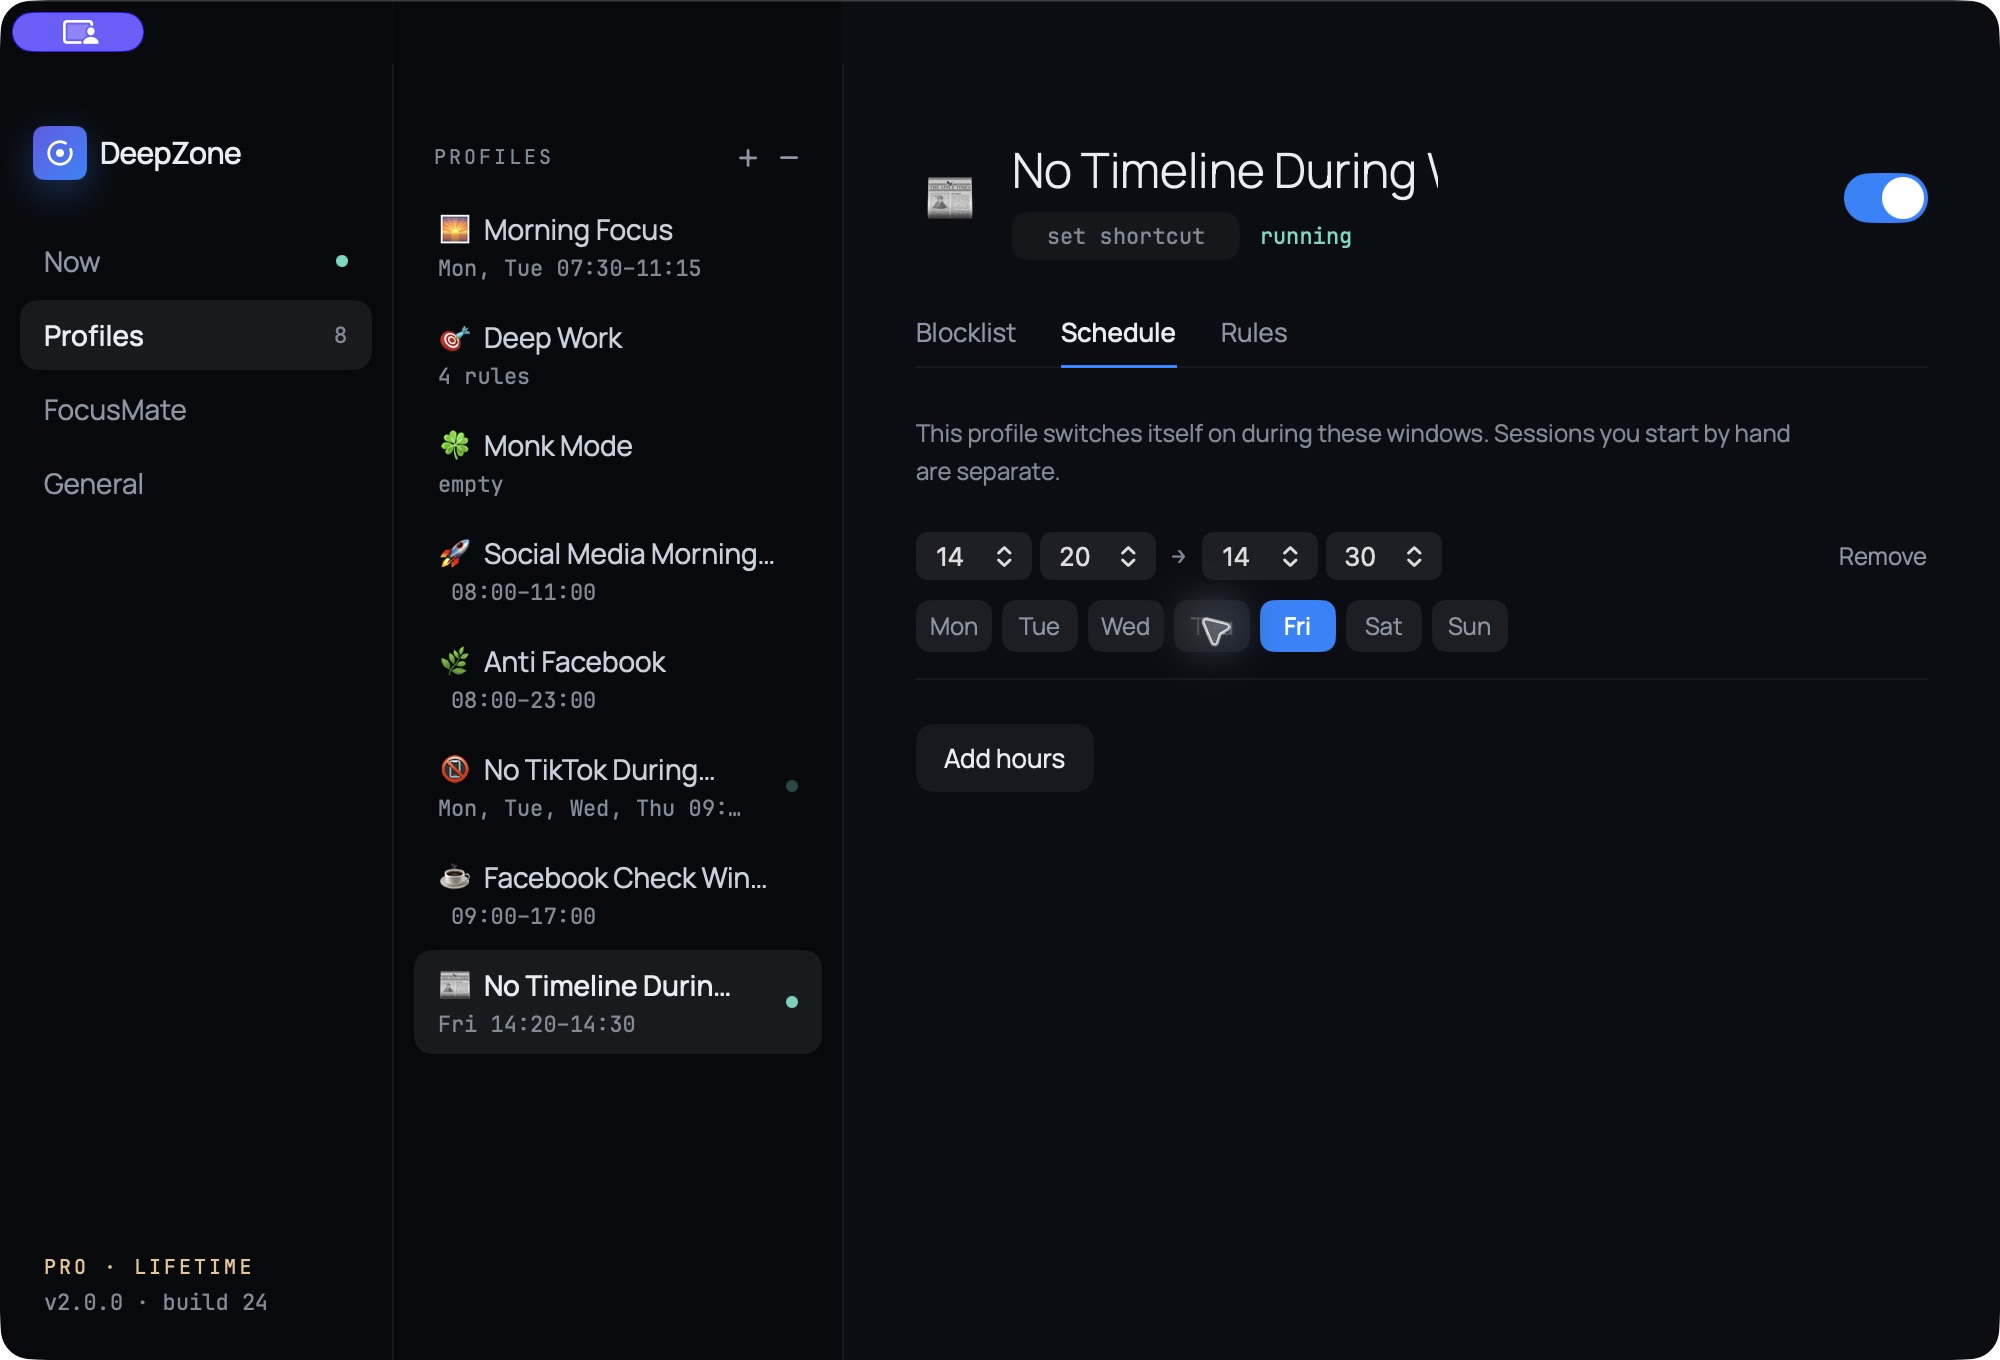2000x1360 pixels.
Task: Click the remove profile minus icon
Action: (789, 158)
